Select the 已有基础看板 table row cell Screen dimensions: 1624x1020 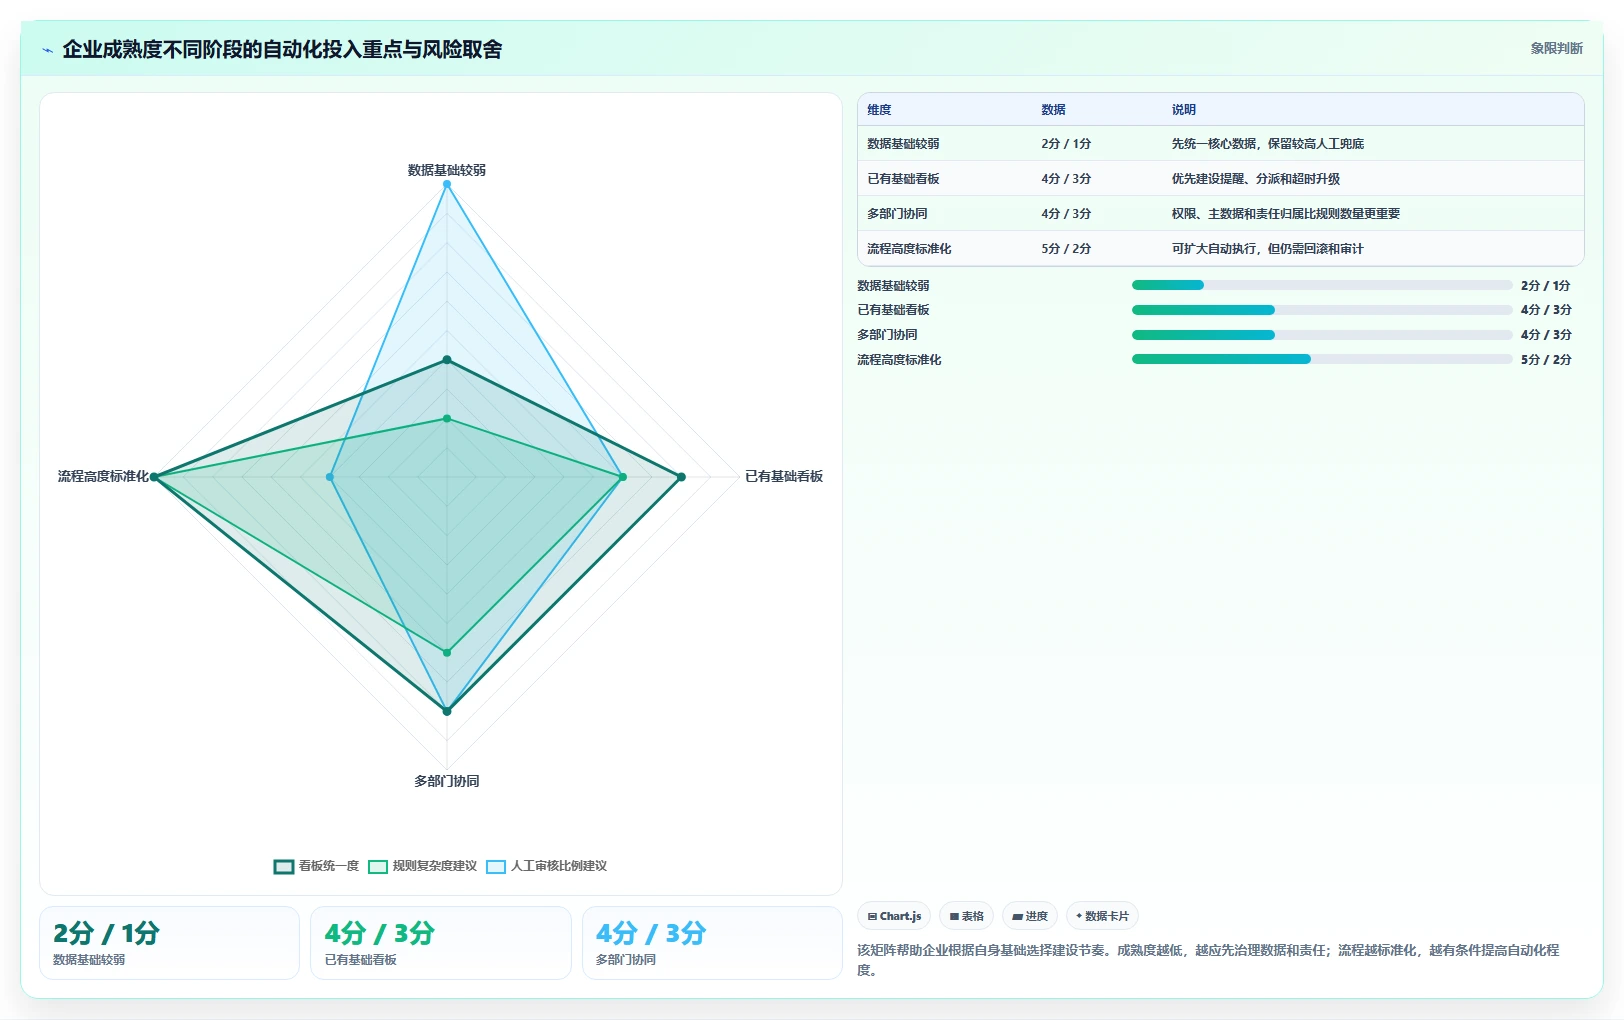(x=903, y=179)
